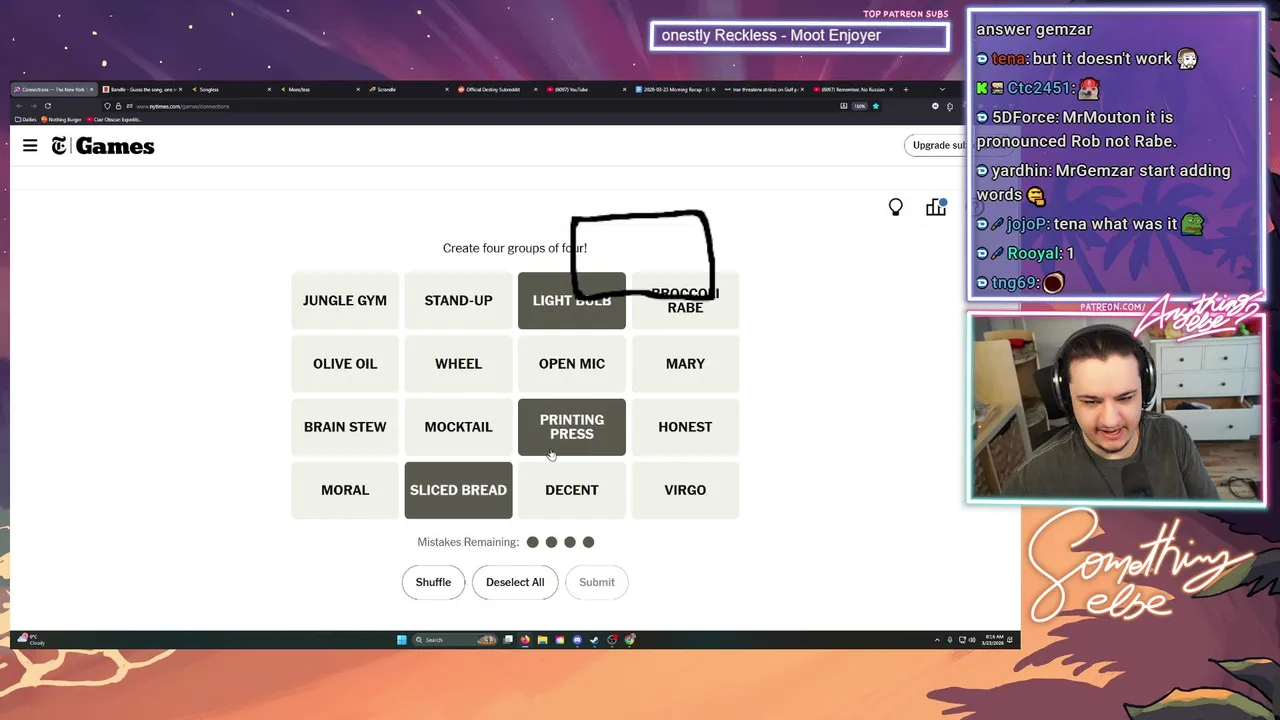Open Discord from the taskbar
This screenshot has height=720, width=1280.
pos(577,640)
